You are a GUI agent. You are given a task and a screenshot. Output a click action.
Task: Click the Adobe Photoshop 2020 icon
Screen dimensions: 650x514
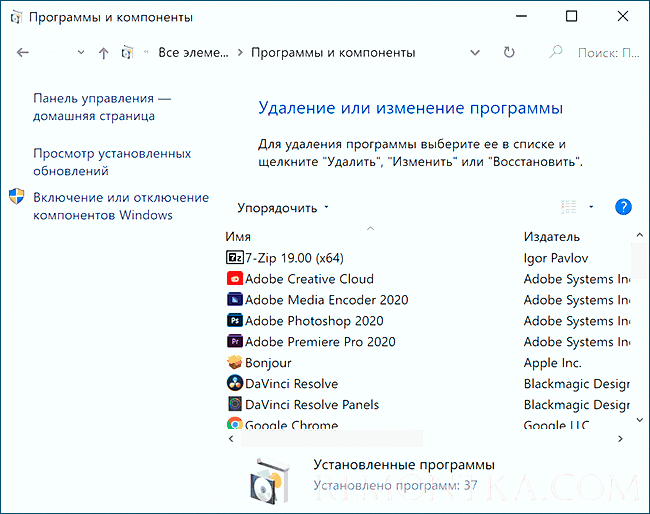coord(235,320)
